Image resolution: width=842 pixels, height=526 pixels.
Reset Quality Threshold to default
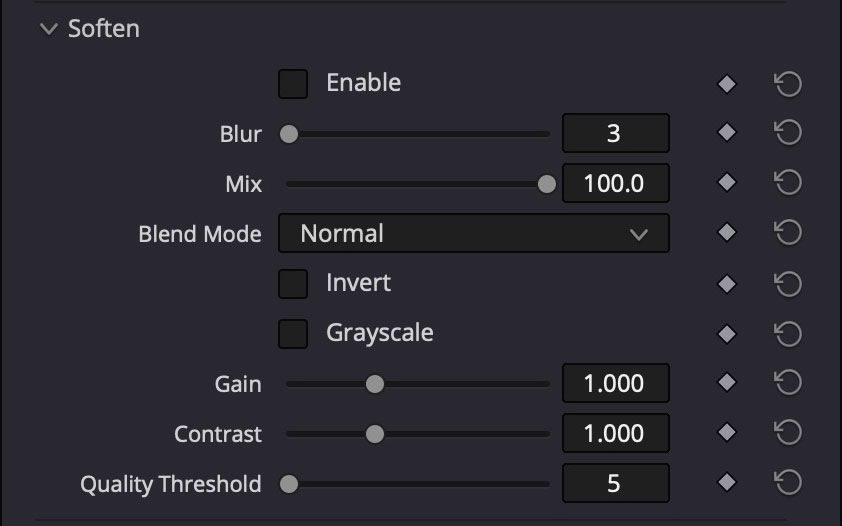coord(788,484)
